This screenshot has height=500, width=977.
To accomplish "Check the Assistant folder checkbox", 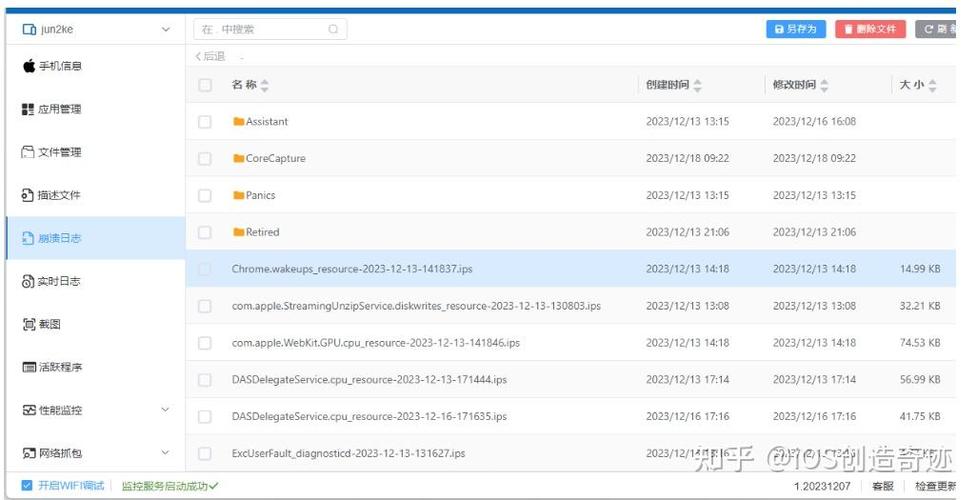I will pyautogui.click(x=205, y=122).
